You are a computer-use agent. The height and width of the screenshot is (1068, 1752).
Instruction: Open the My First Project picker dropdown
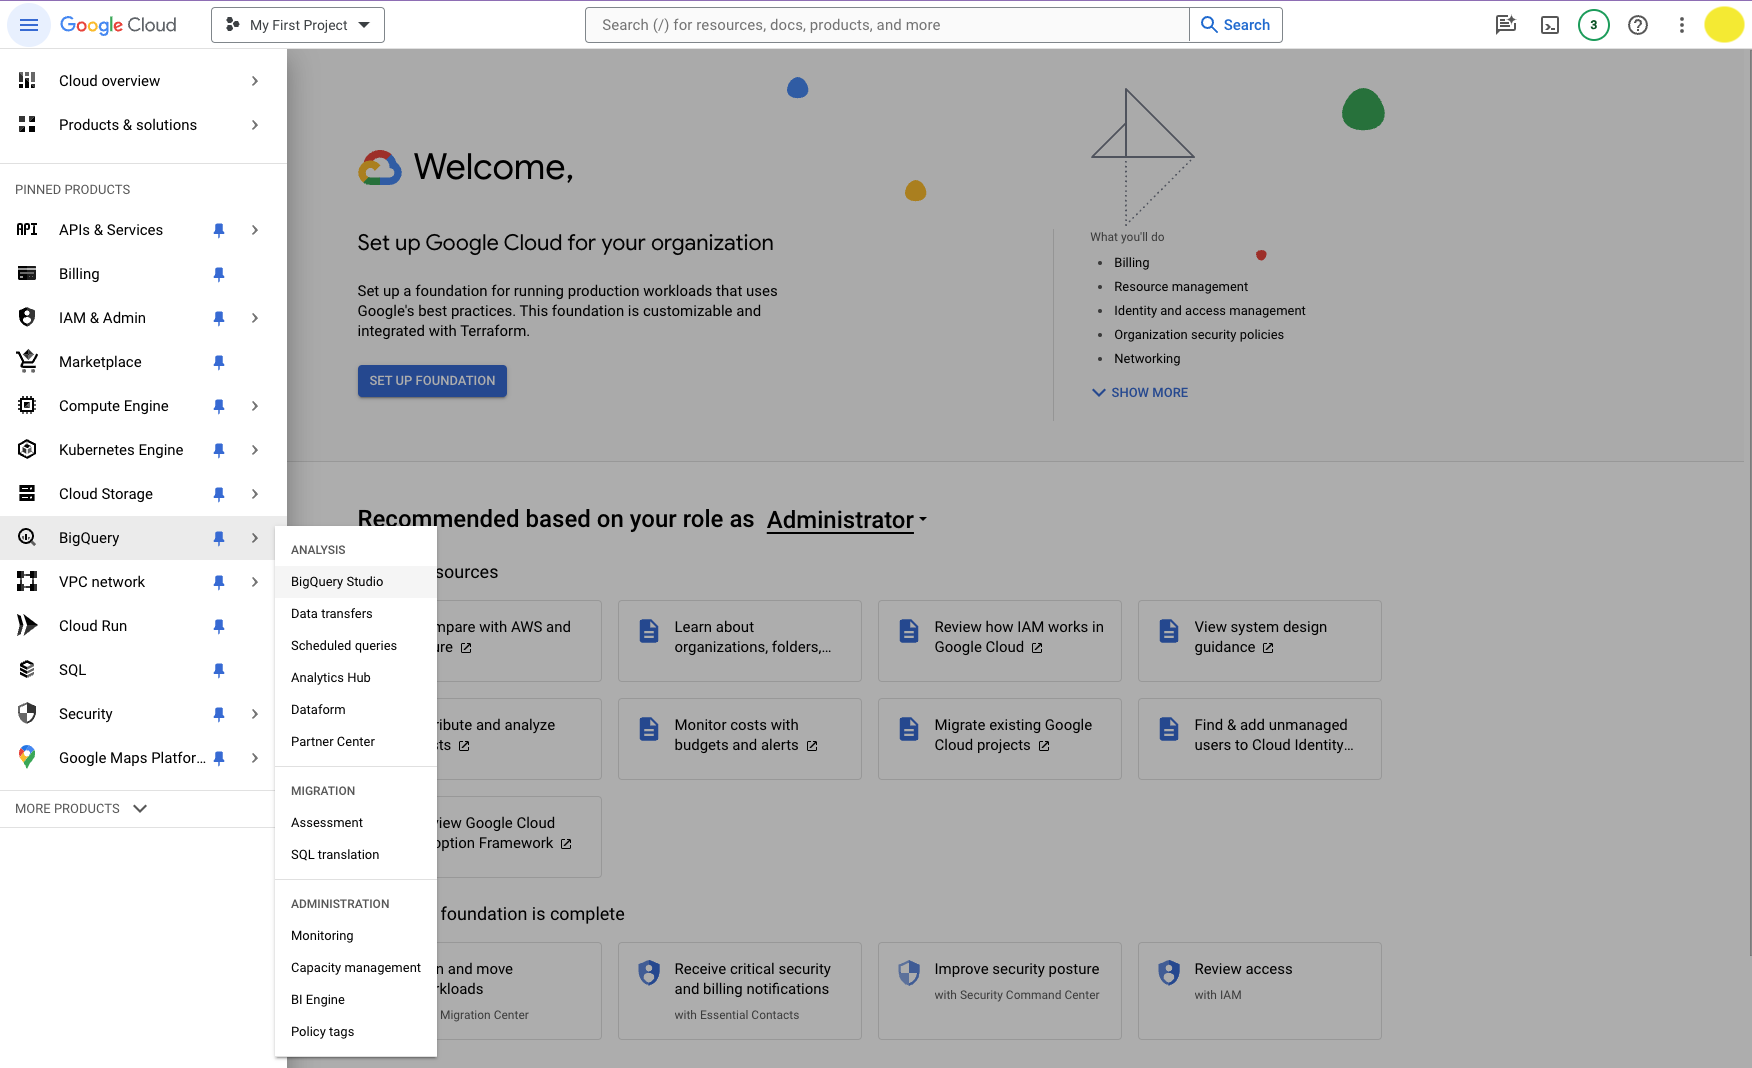click(297, 24)
